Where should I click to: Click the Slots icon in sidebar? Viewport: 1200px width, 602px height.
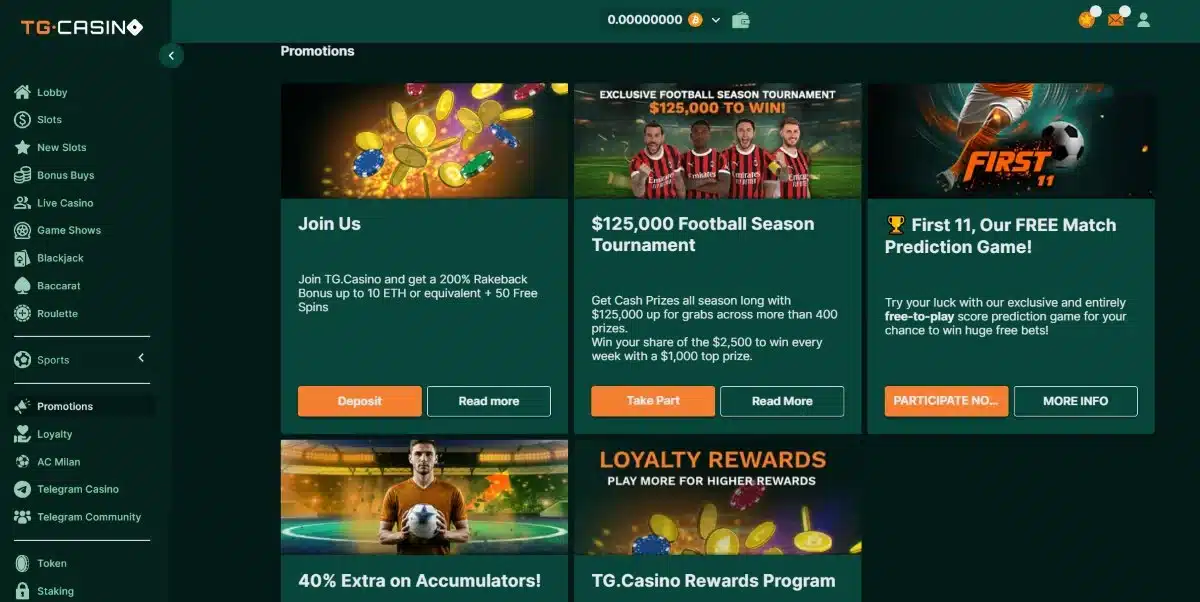pos(22,120)
